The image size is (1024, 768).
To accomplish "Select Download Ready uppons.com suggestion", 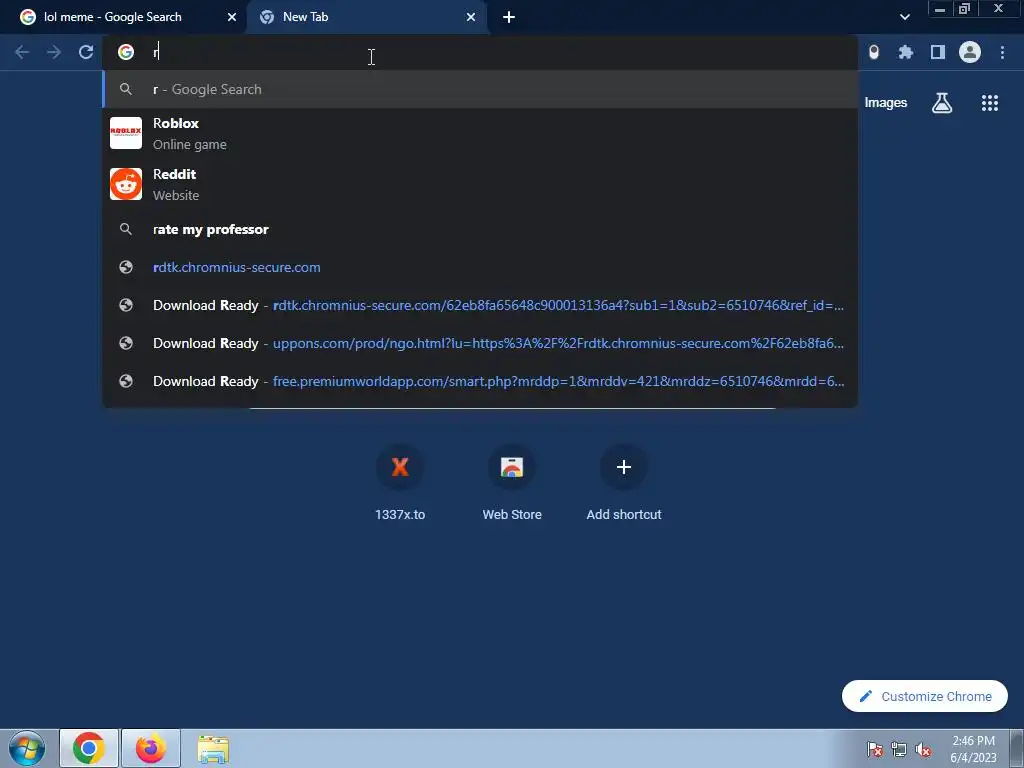I will [x=480, y=343].
